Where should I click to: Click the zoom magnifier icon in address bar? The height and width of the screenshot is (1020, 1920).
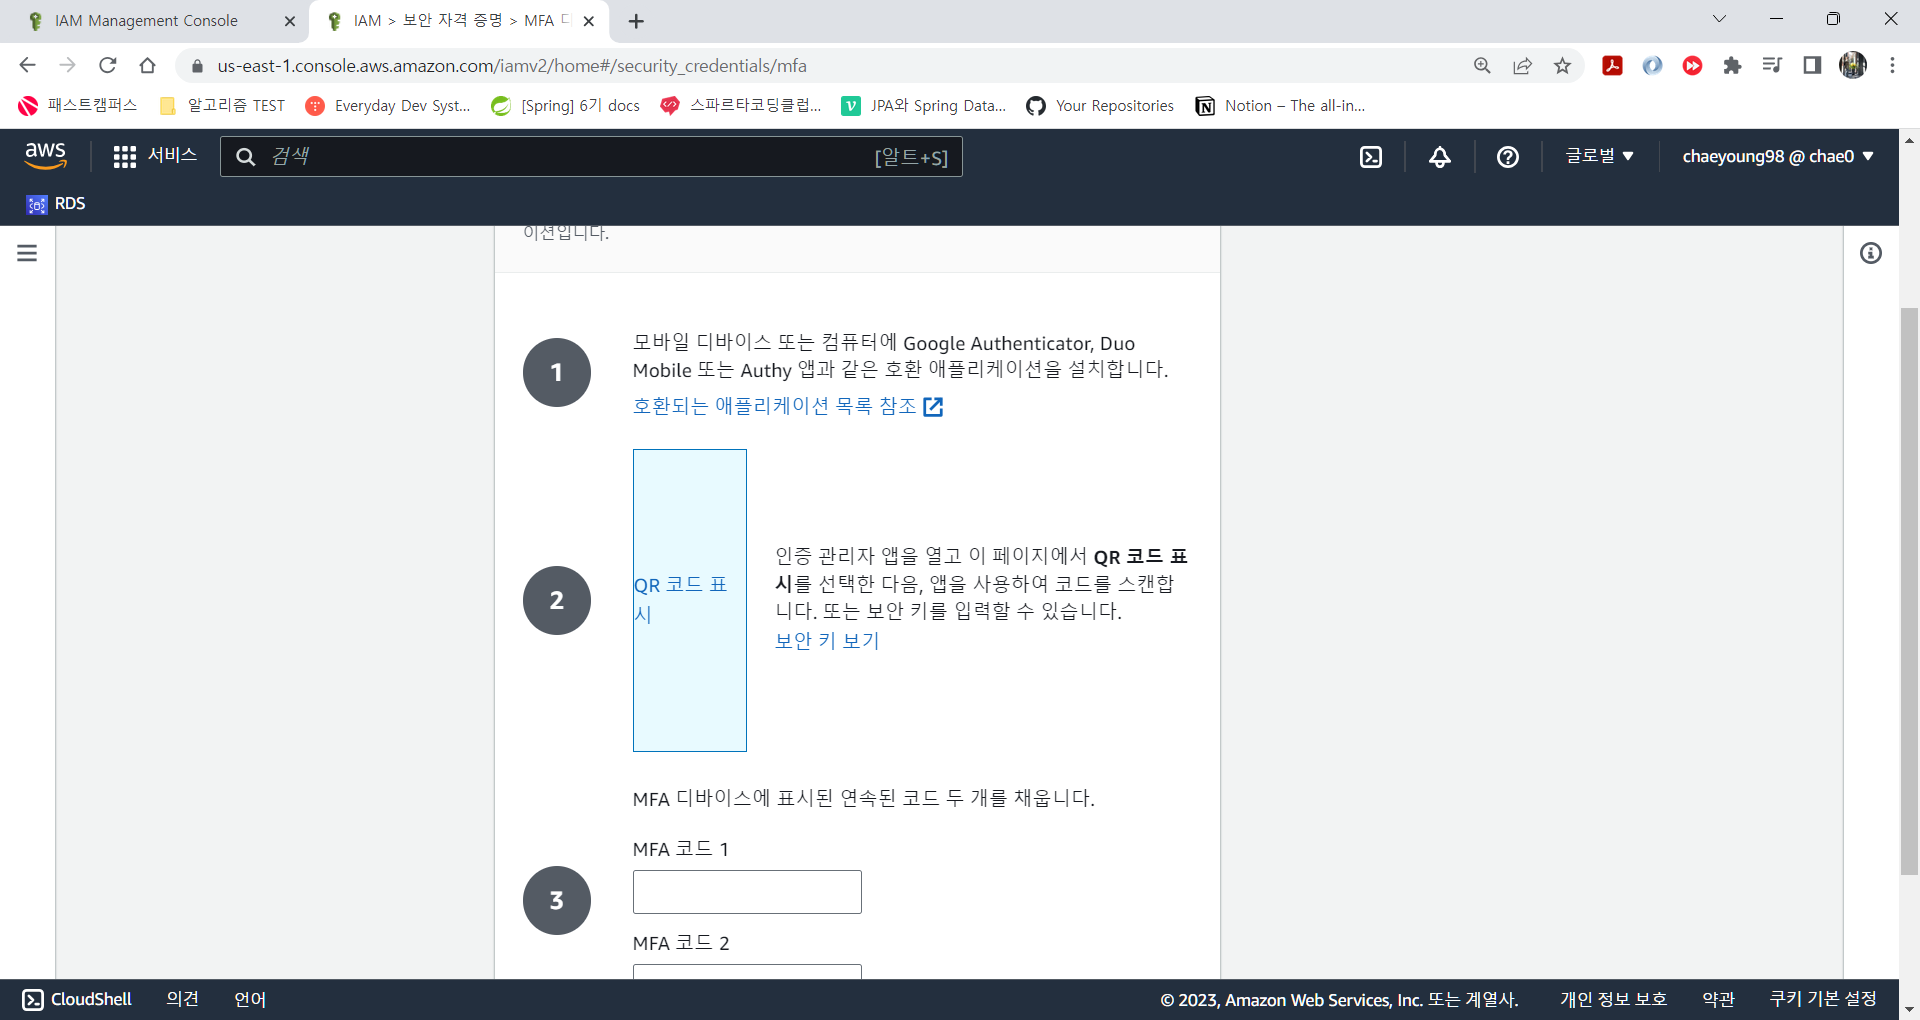pyautogui.click(x=1482, y=65)
